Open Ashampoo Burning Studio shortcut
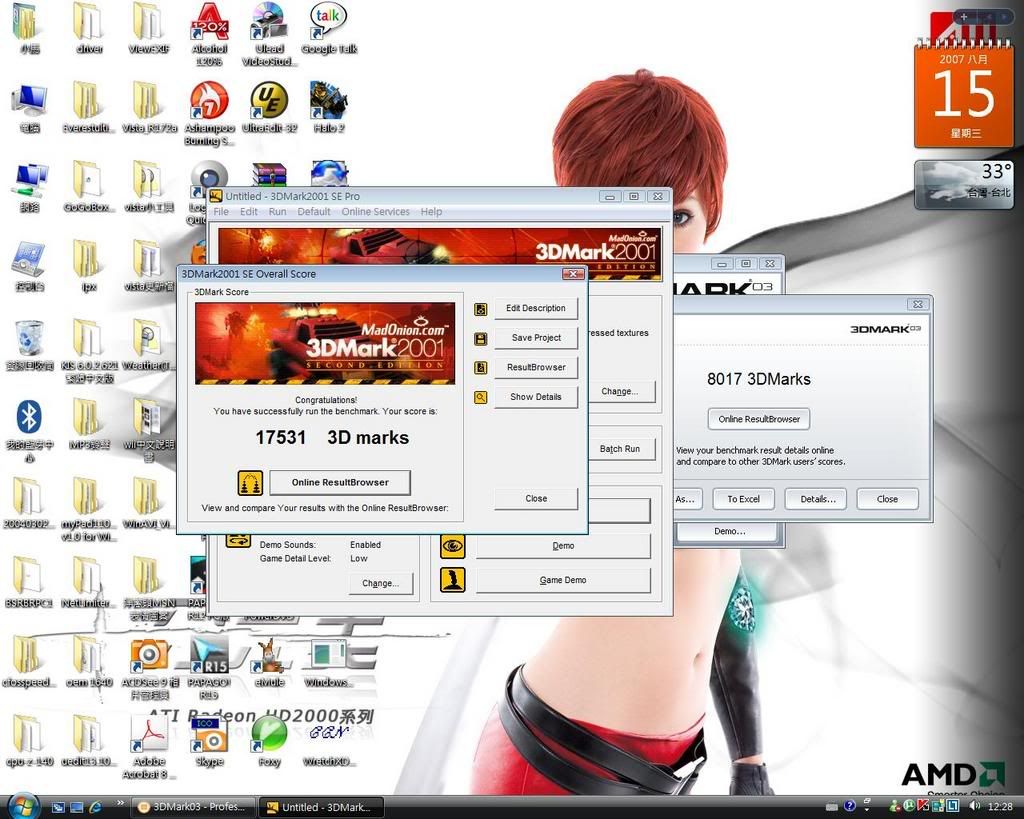The width and height of the screenshot is (1024, 819). coord(210,113)
